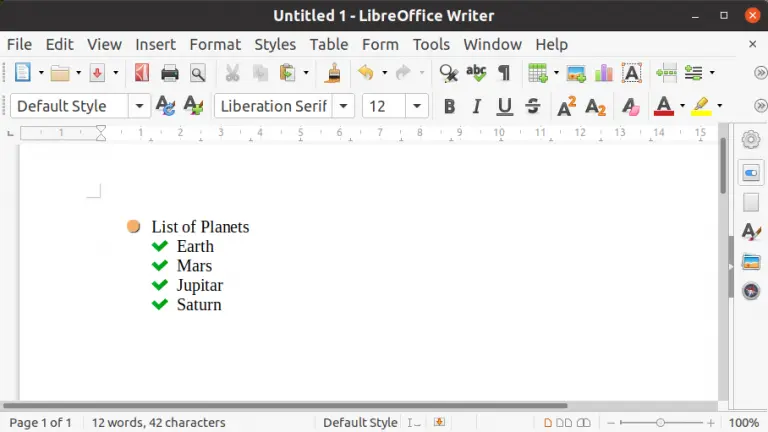Open the Format menu
Screen dimensions: 768x432
click(215, 44)
